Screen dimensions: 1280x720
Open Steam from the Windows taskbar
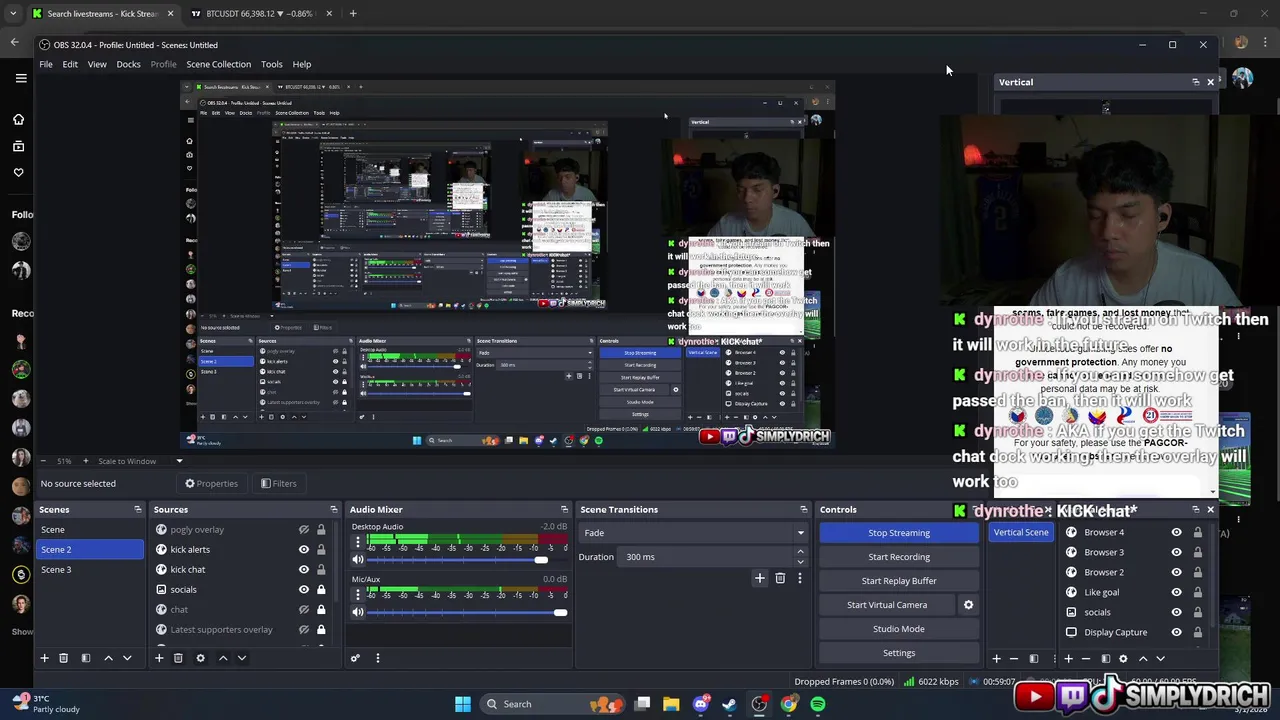tap(729, 704)
